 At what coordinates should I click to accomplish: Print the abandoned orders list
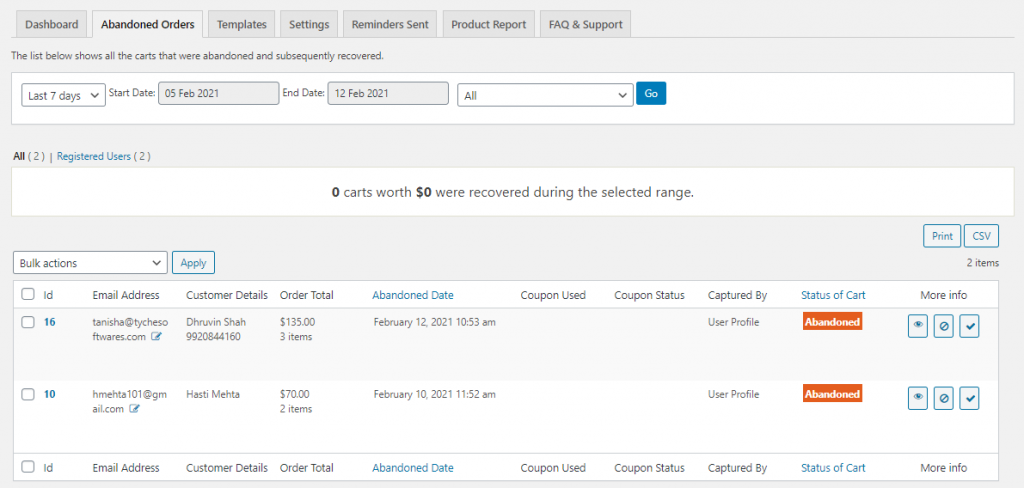point(942,236)
